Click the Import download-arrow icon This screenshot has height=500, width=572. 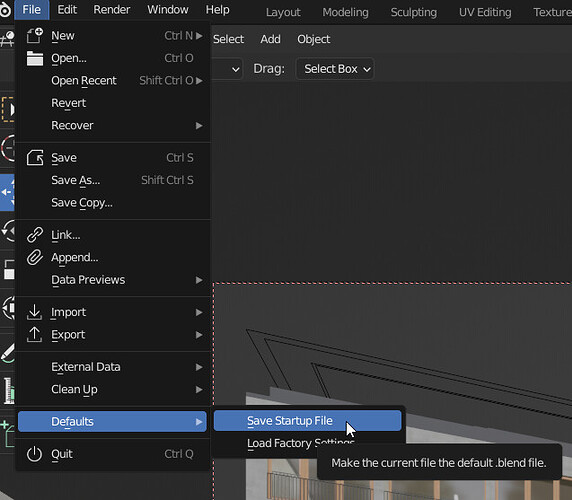pyautogui.click(x=35, y=312)
